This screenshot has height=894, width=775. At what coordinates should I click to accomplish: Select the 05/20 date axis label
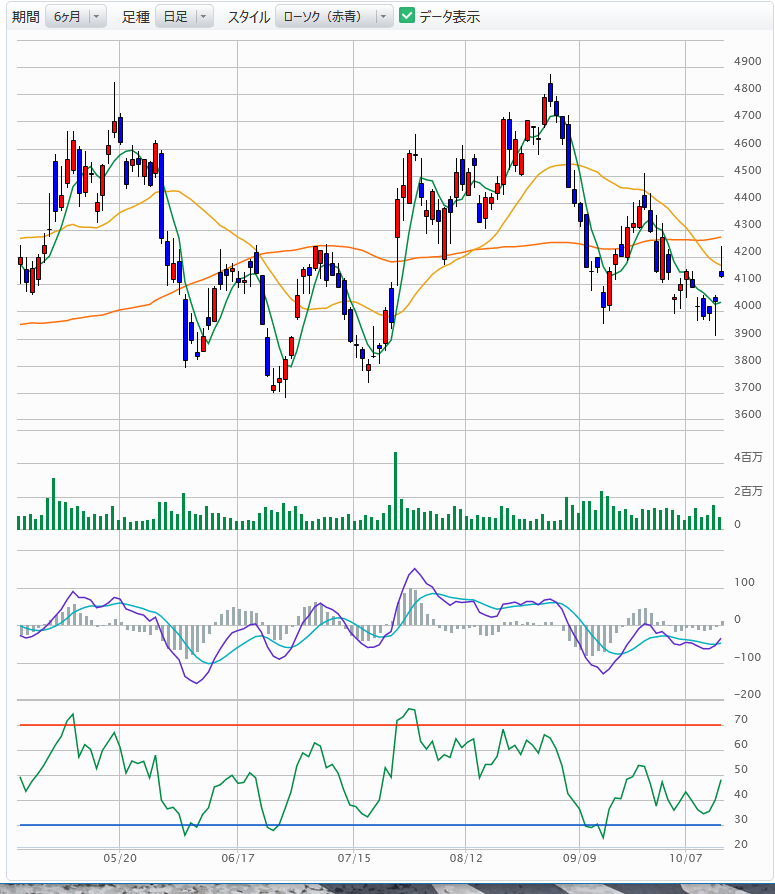pyautogui.click(x=120, y=858)
